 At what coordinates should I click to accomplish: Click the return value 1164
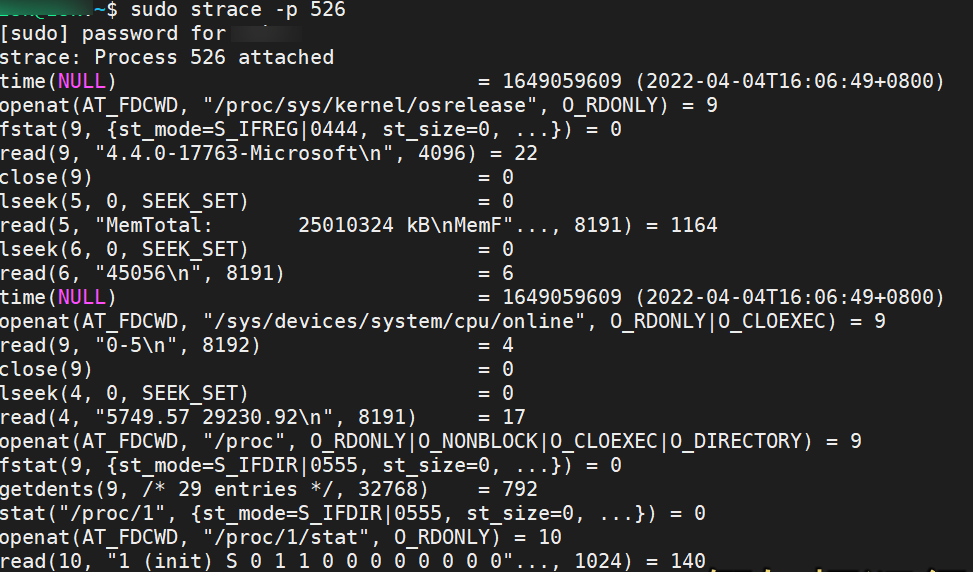pos(694,225)
